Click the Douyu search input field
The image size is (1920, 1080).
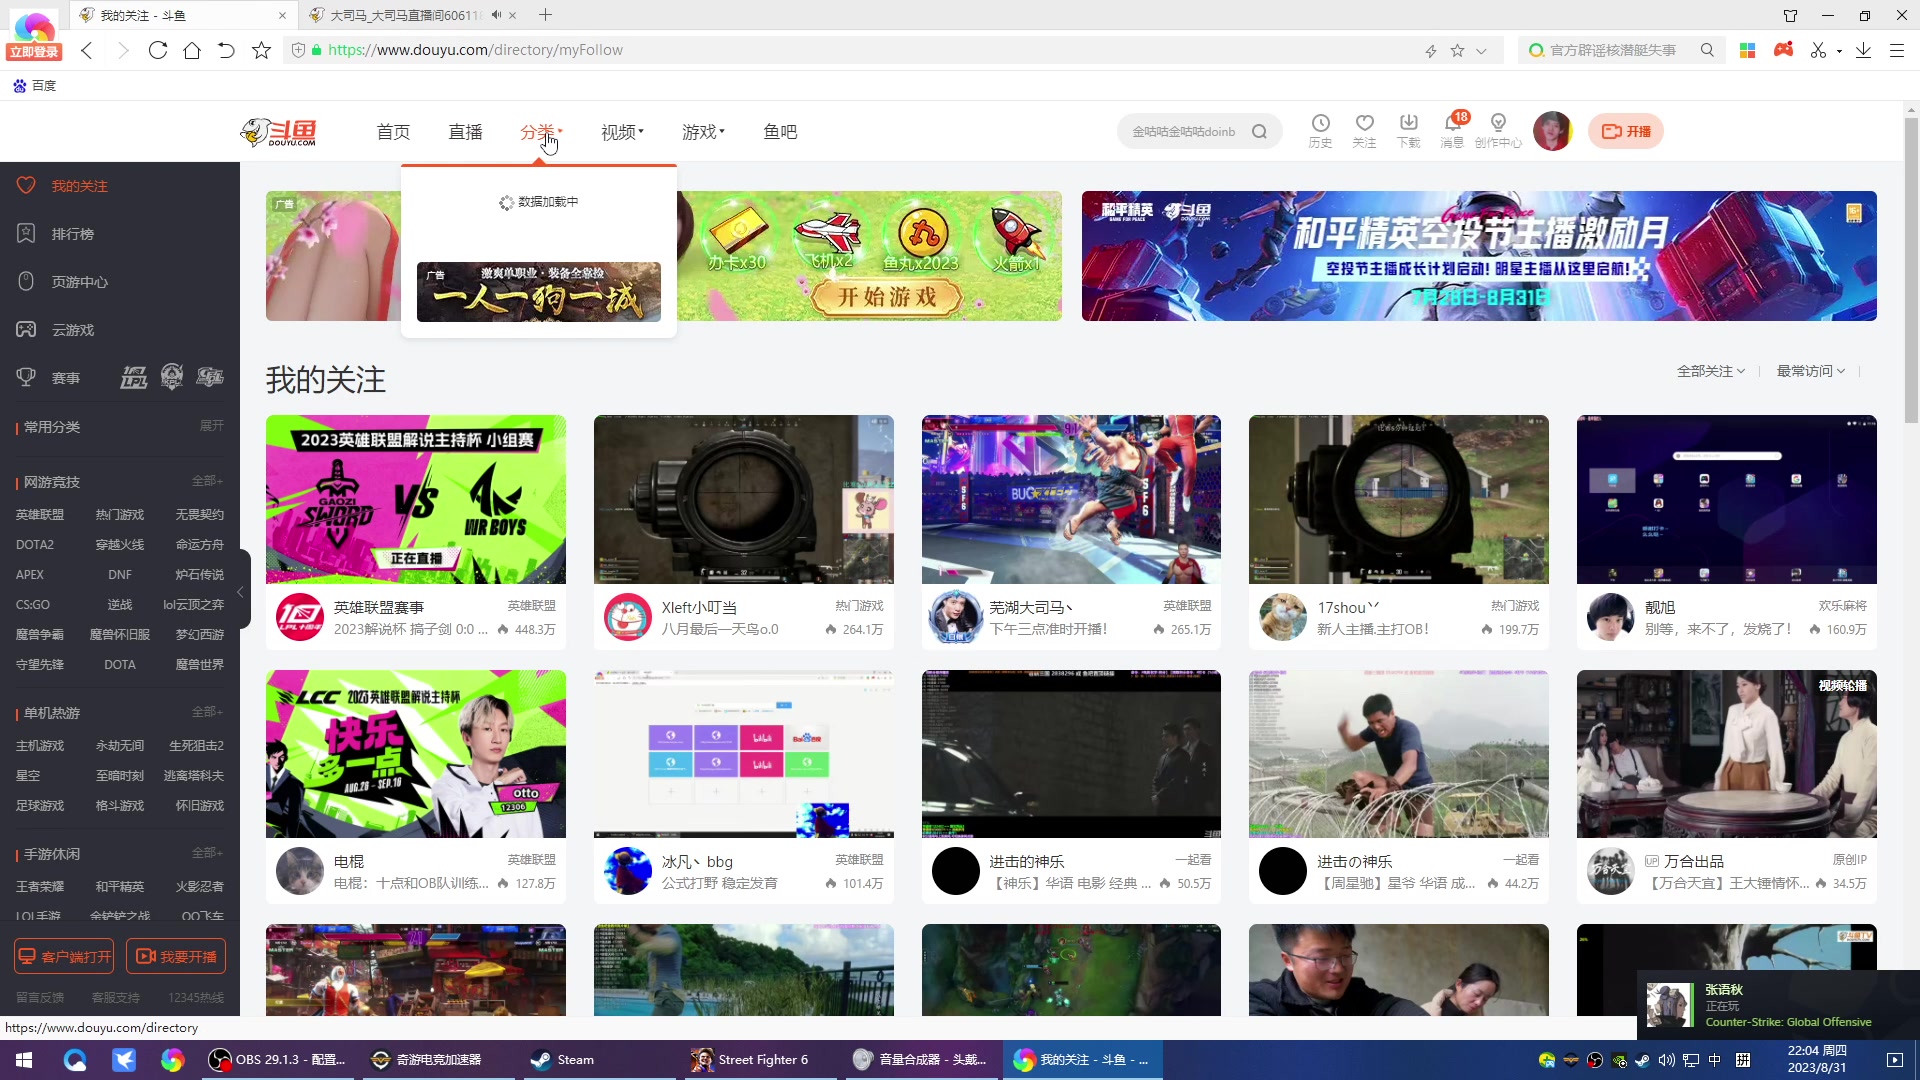(x=1185, y=131)
